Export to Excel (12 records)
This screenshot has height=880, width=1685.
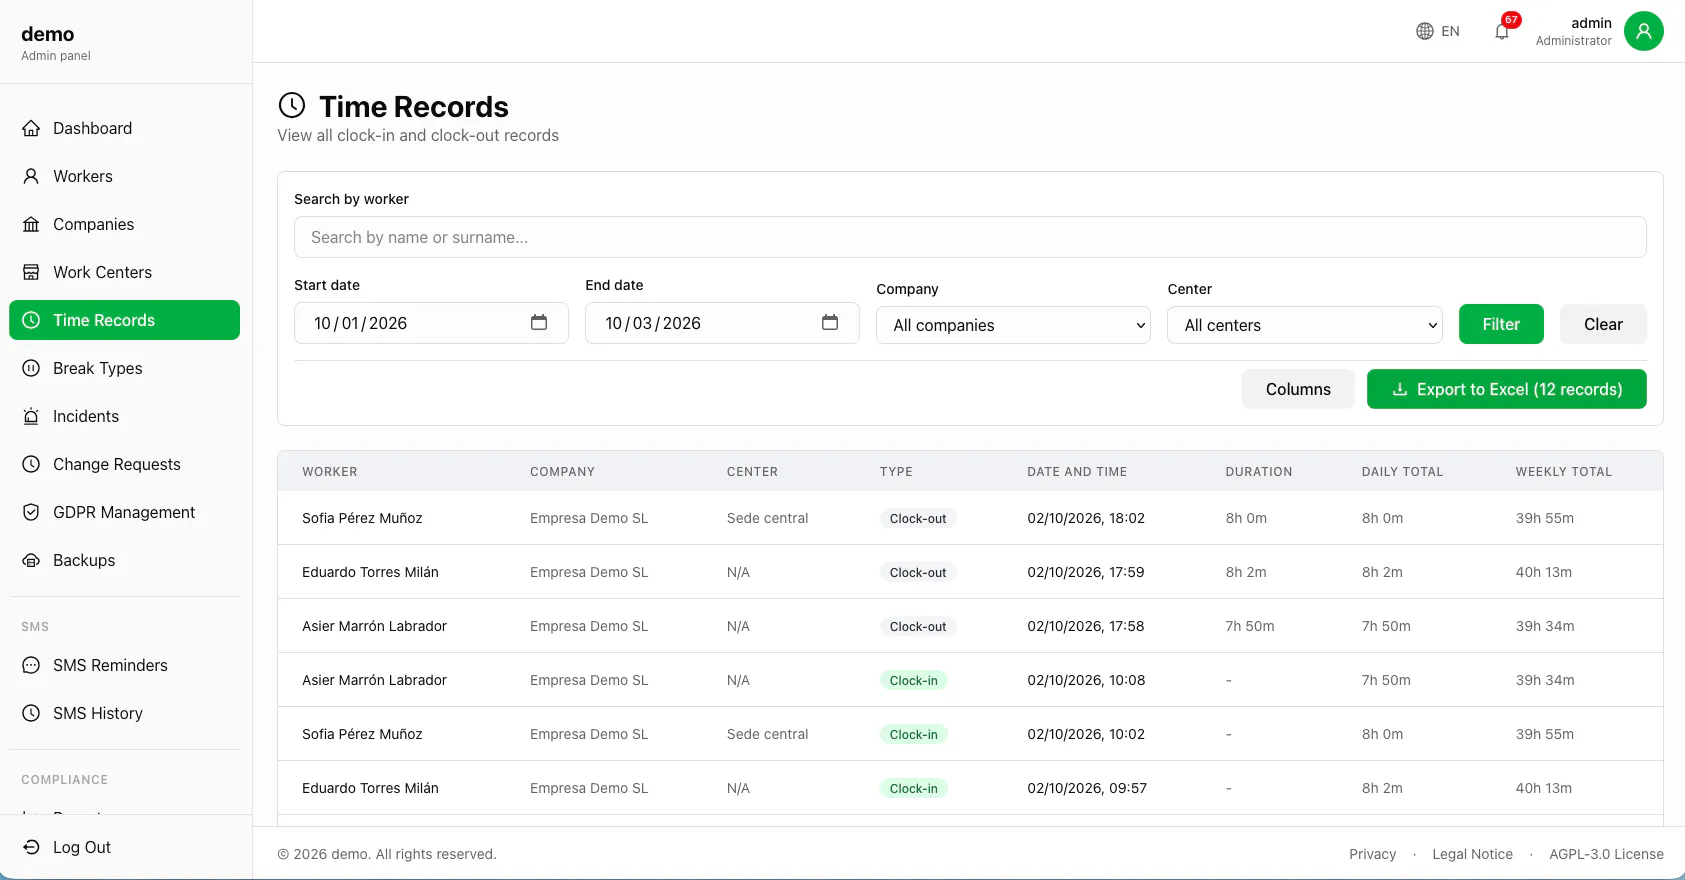1506,389
